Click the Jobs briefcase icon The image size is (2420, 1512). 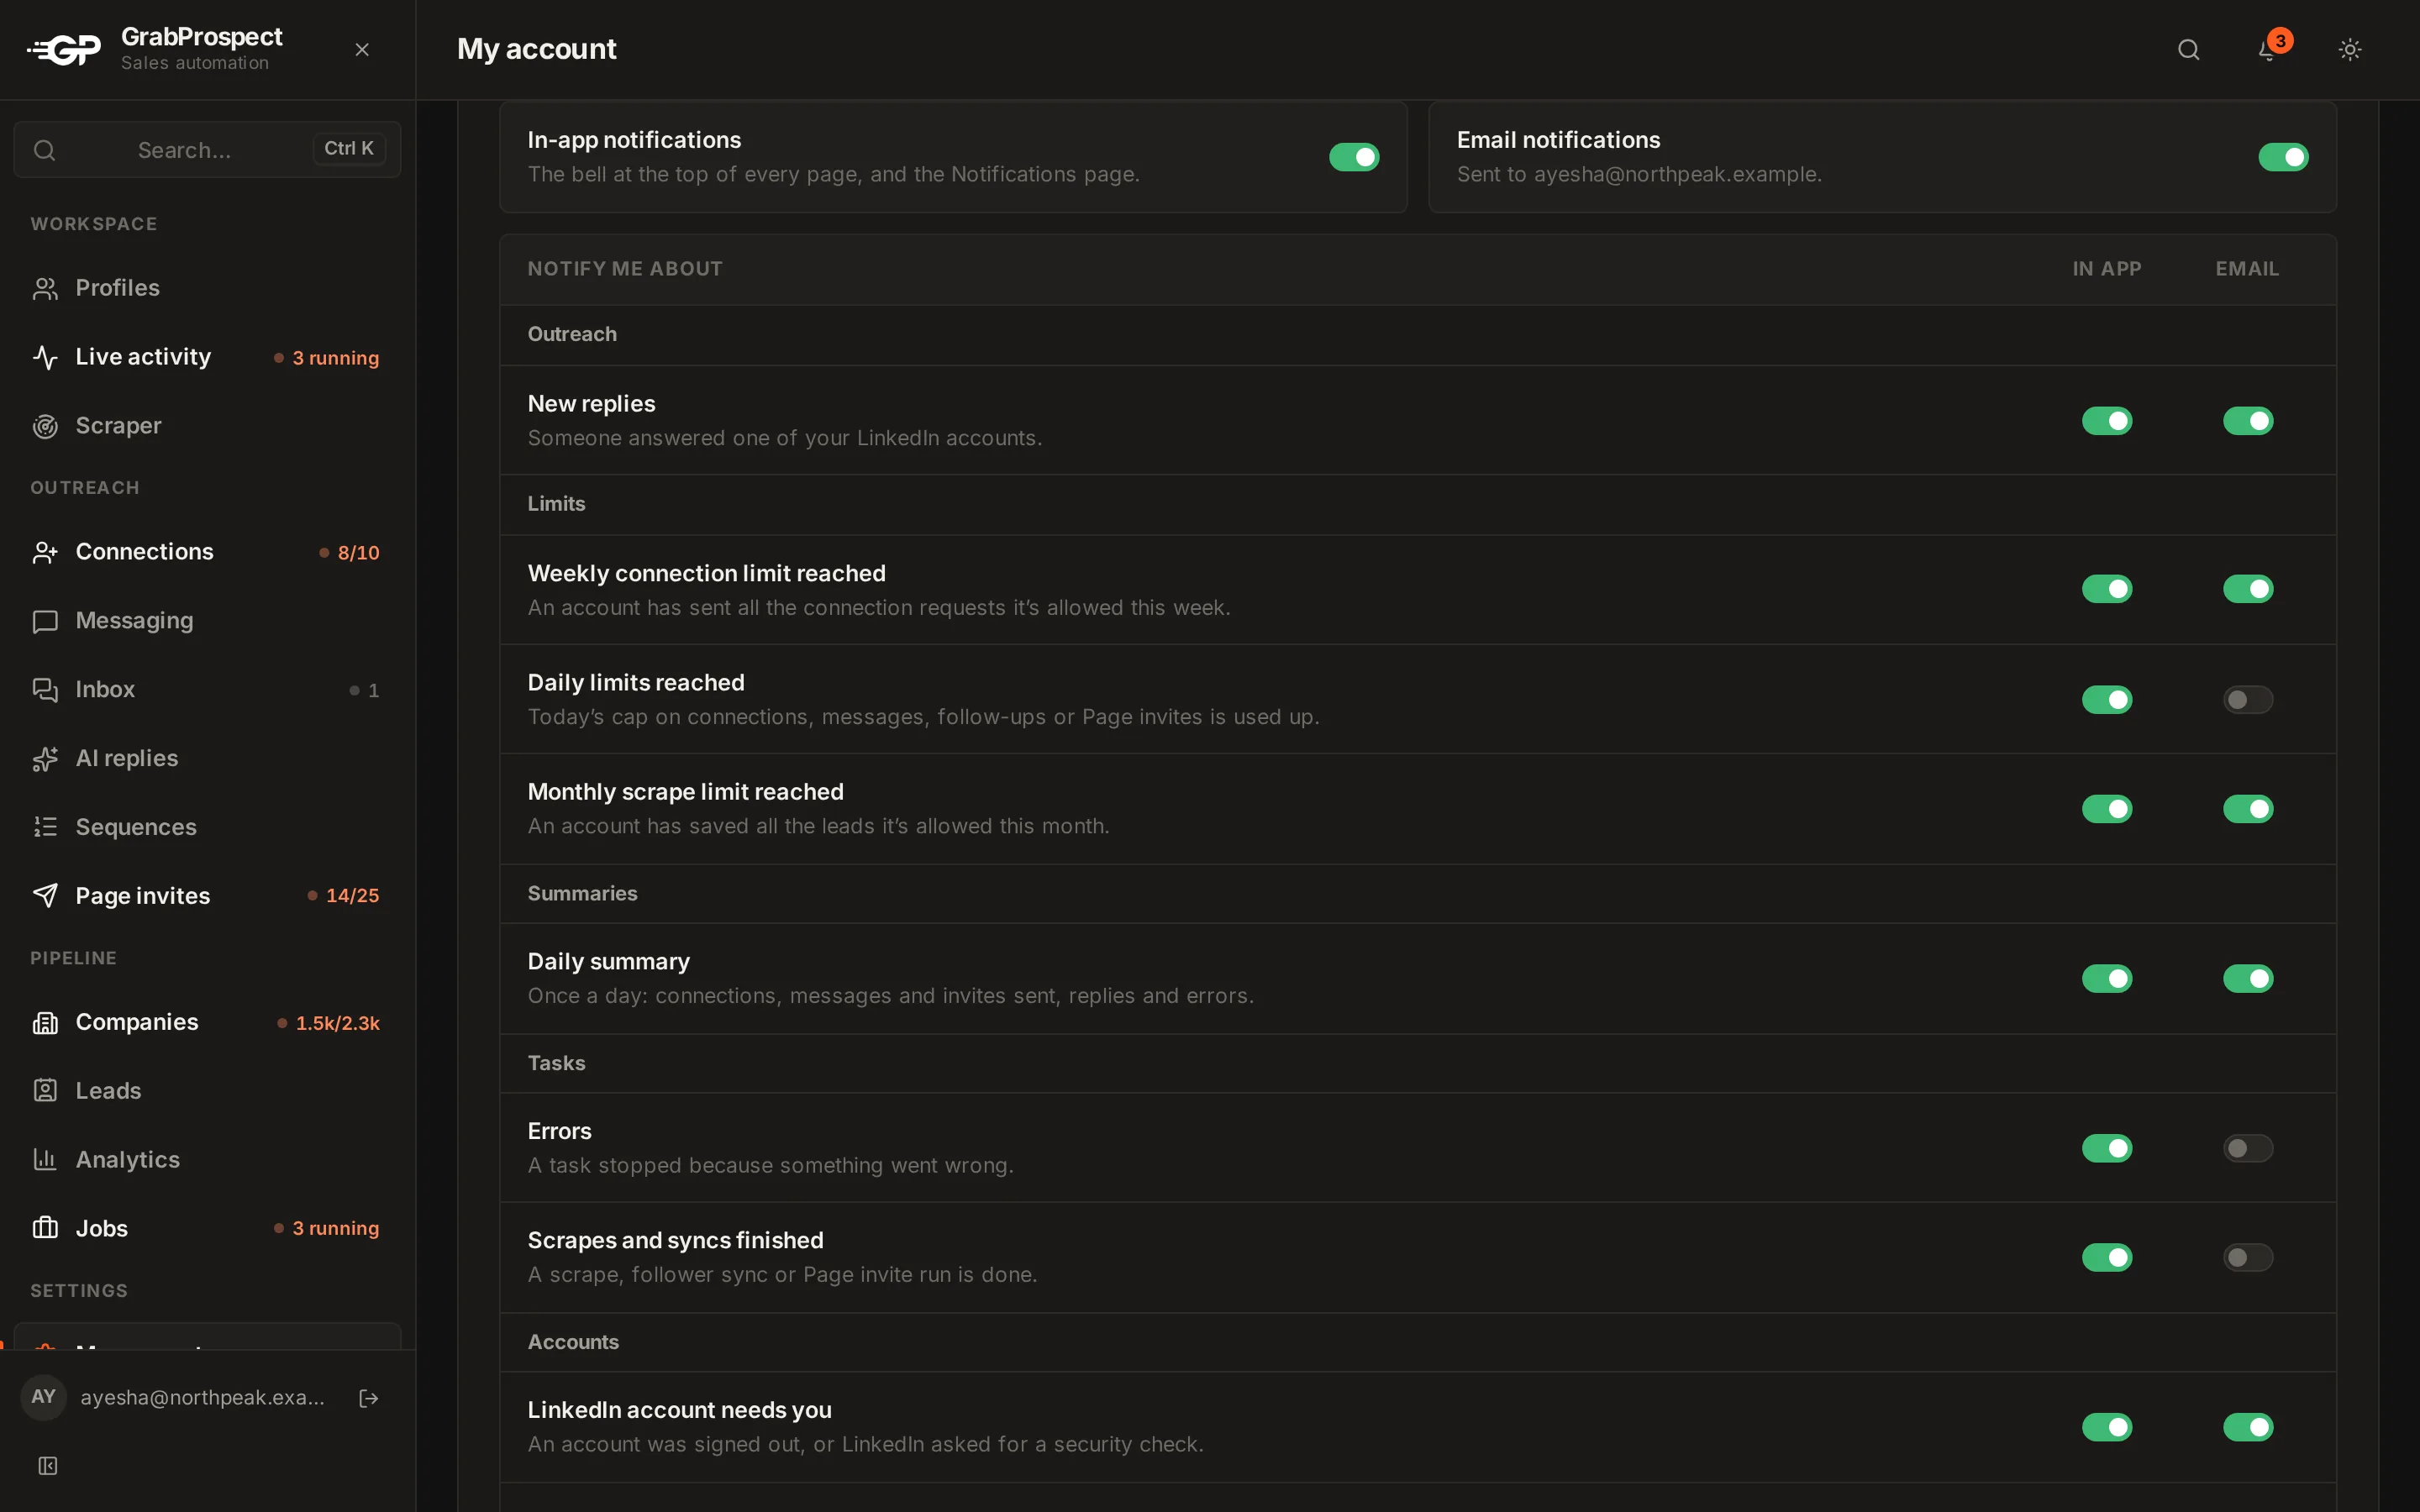pos(45,1228)
